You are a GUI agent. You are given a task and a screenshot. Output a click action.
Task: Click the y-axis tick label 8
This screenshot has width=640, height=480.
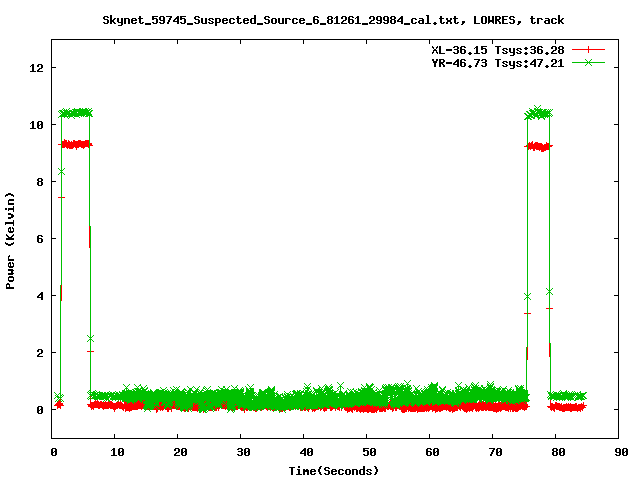coord(40,182)
